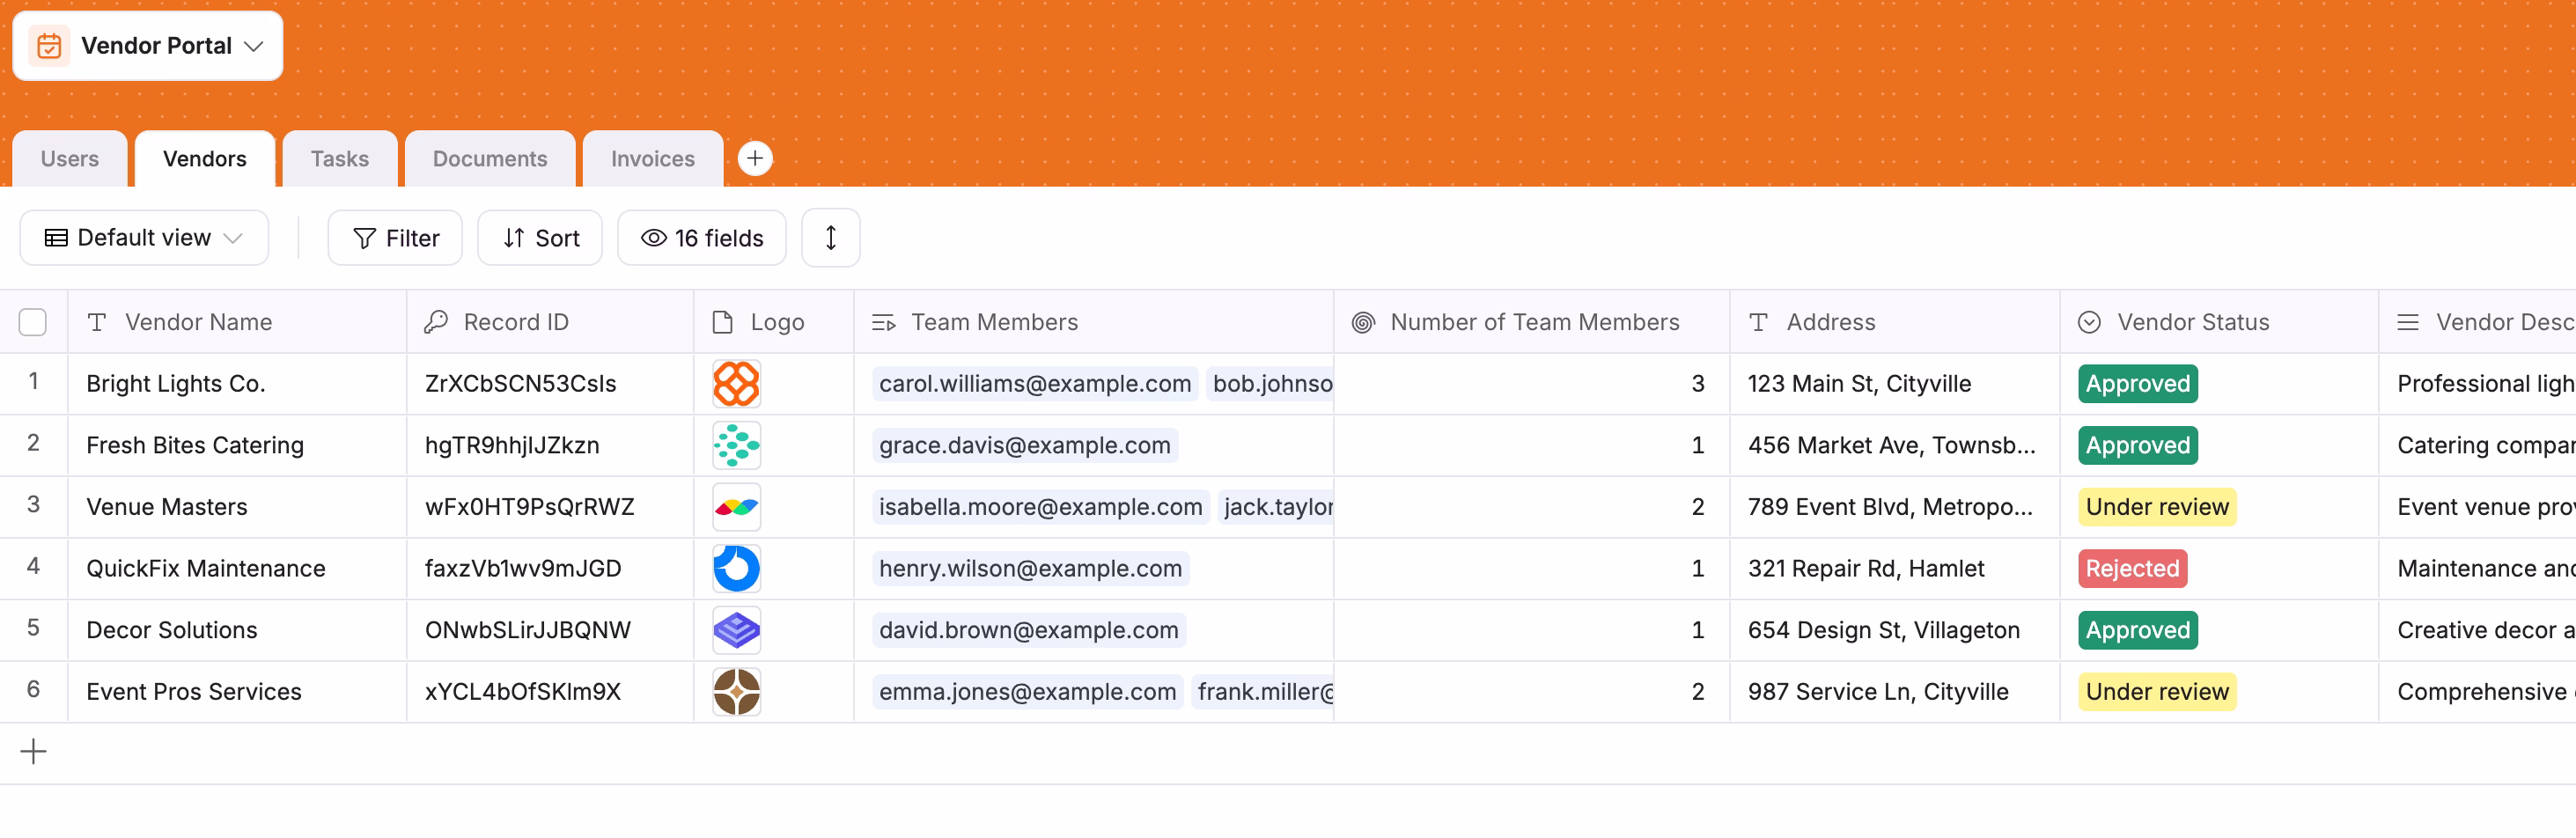Screen dimensions: 2576x838
Task: Click the Record ID column link icon
Action: (x=437, y=321)
